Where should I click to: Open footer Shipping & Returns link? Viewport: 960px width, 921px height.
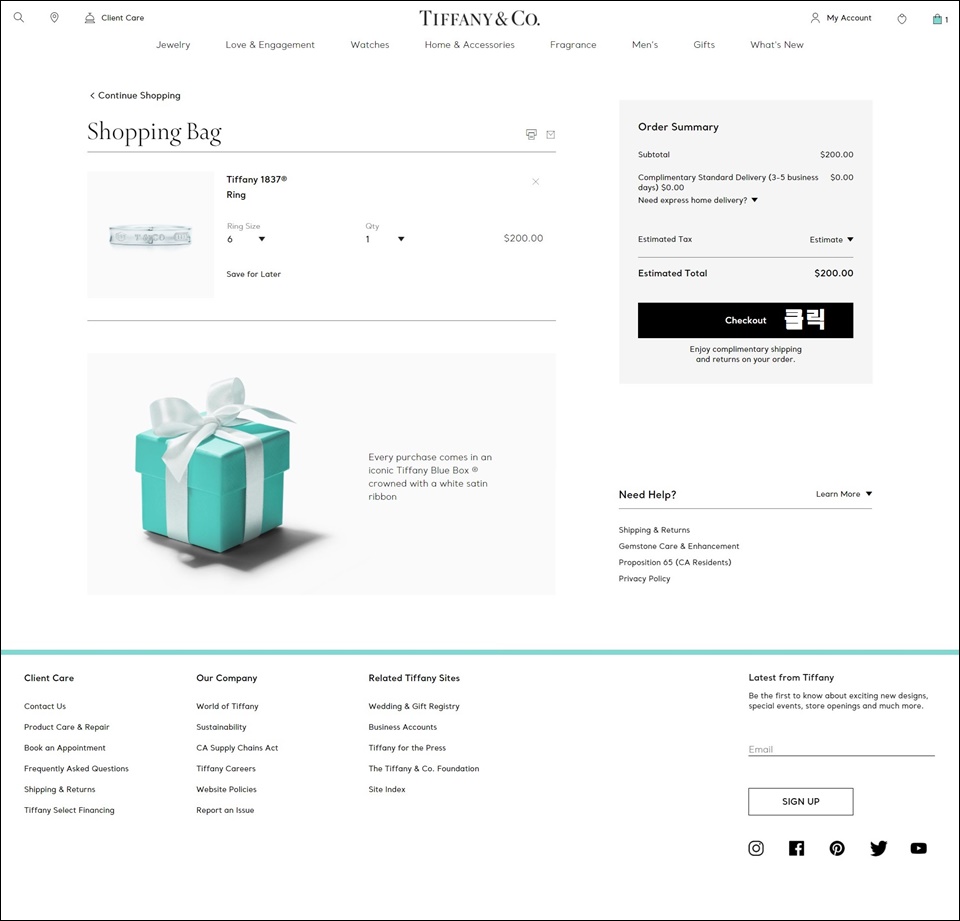pyautogui.click(x=59, y=790)
